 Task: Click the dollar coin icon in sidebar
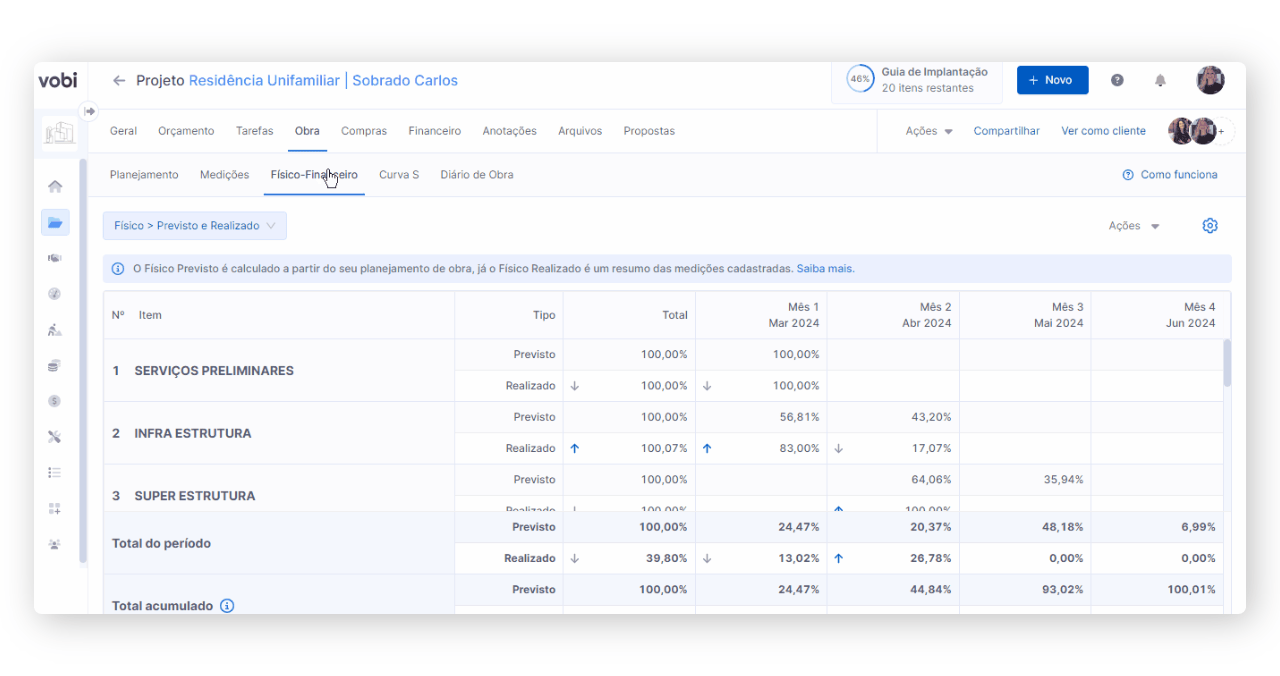coord(55,401)
